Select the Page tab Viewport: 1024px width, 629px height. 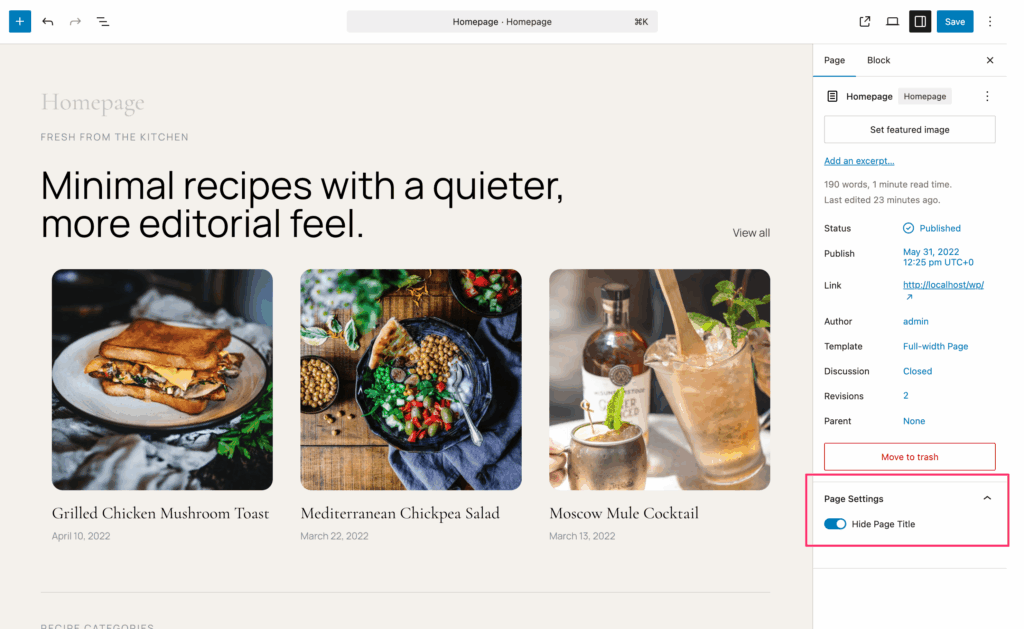tap(834, 60)
